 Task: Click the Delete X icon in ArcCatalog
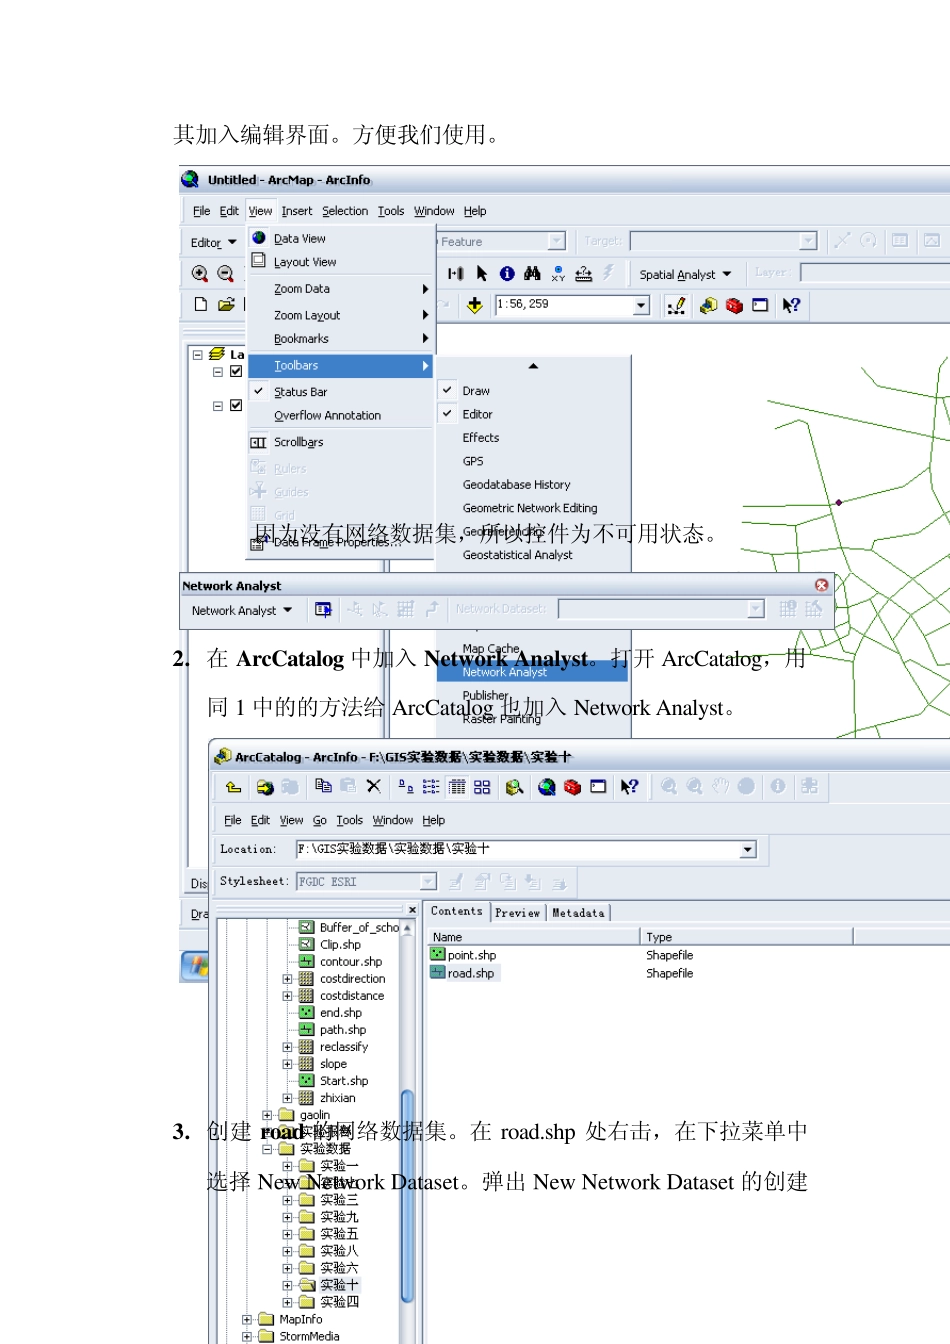click(373, 786)
